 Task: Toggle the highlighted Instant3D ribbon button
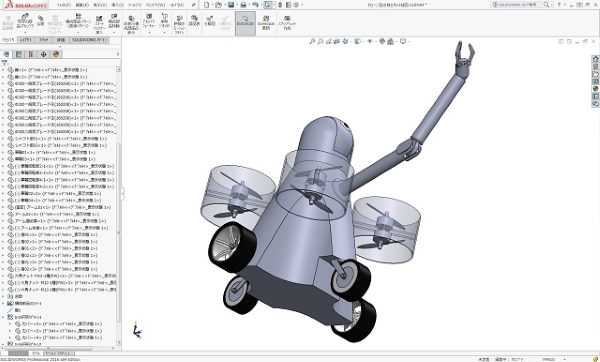(245, 24)
